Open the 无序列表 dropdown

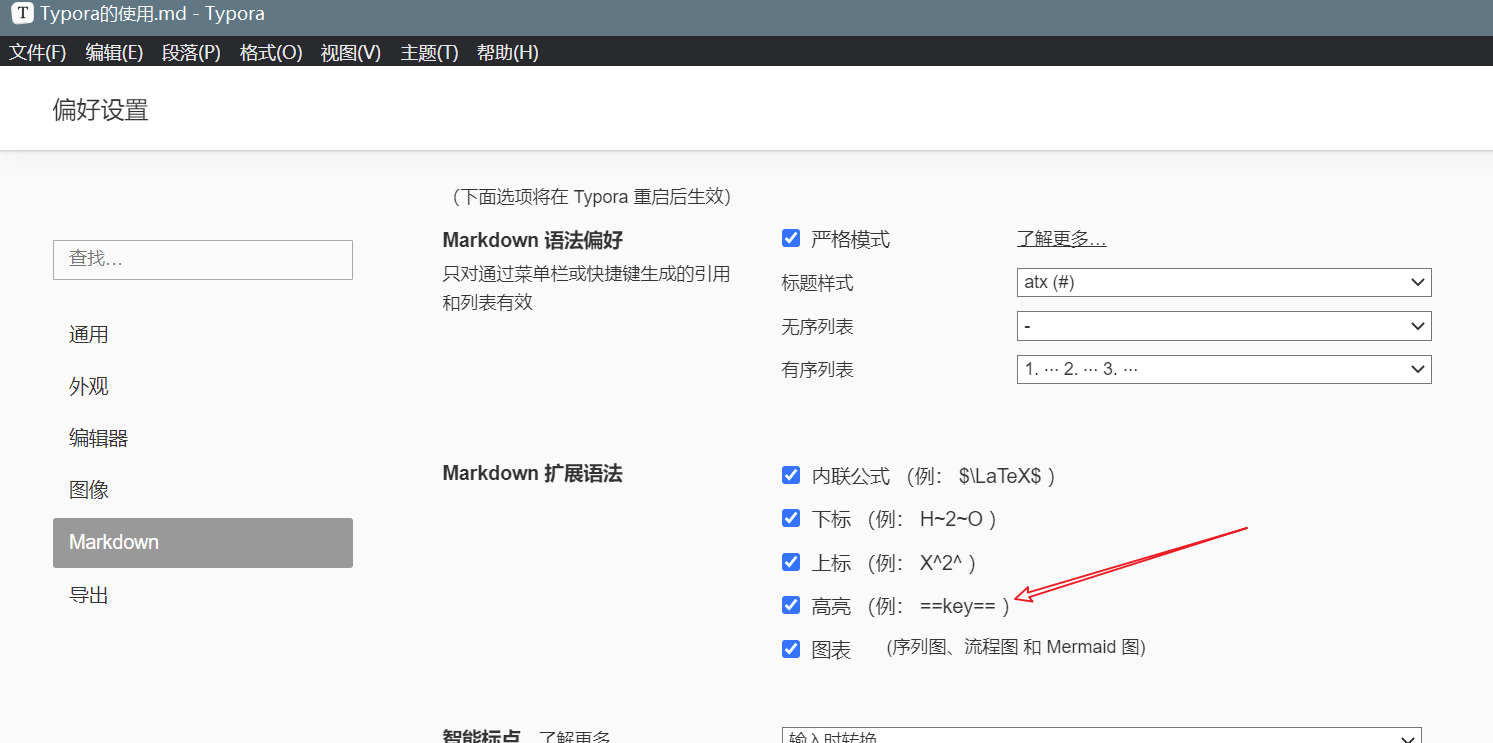(1224, 326)
